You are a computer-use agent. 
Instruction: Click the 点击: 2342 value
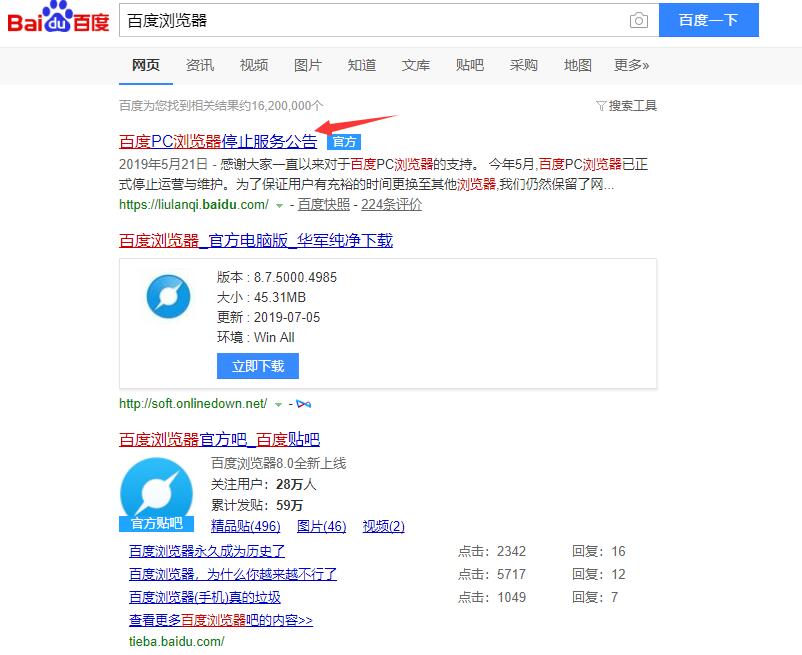[492, 551]
